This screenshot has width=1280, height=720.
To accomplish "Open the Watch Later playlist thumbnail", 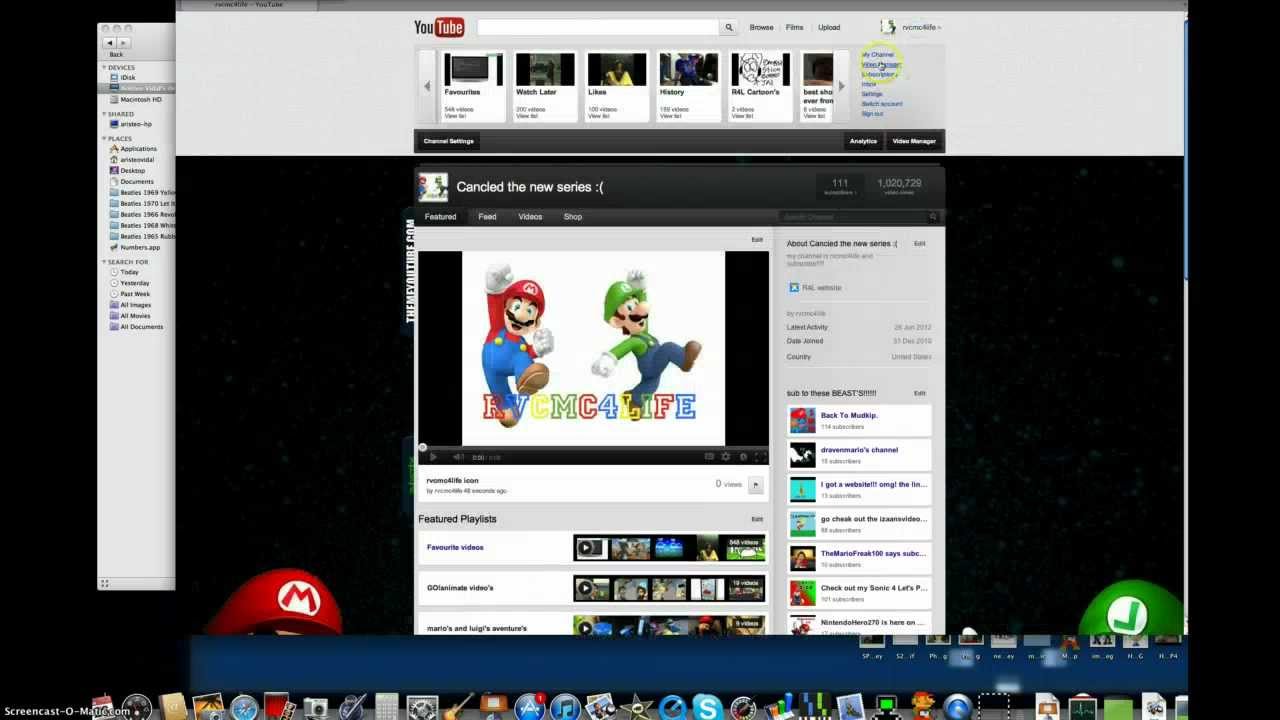I will tap(545, 69).
